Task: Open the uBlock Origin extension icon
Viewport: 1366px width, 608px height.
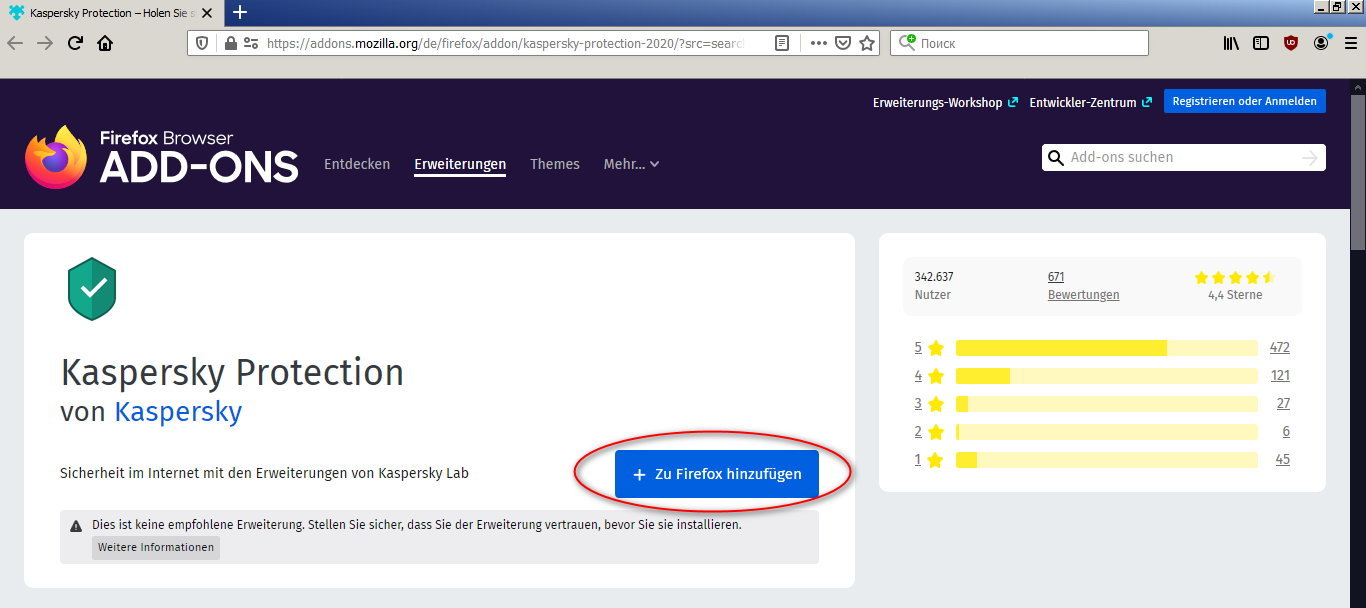Action: (x=1291, y=43)
